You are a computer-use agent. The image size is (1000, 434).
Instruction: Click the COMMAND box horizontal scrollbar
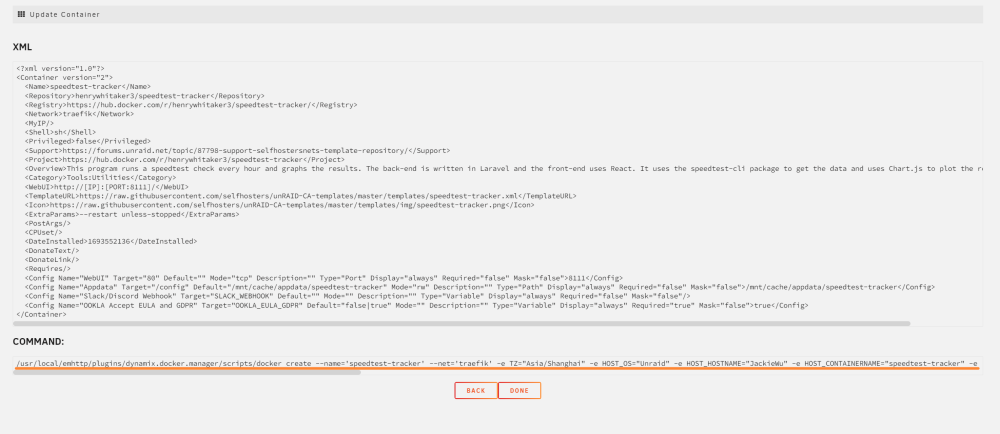pyautogui.click(x=187, y=372)
